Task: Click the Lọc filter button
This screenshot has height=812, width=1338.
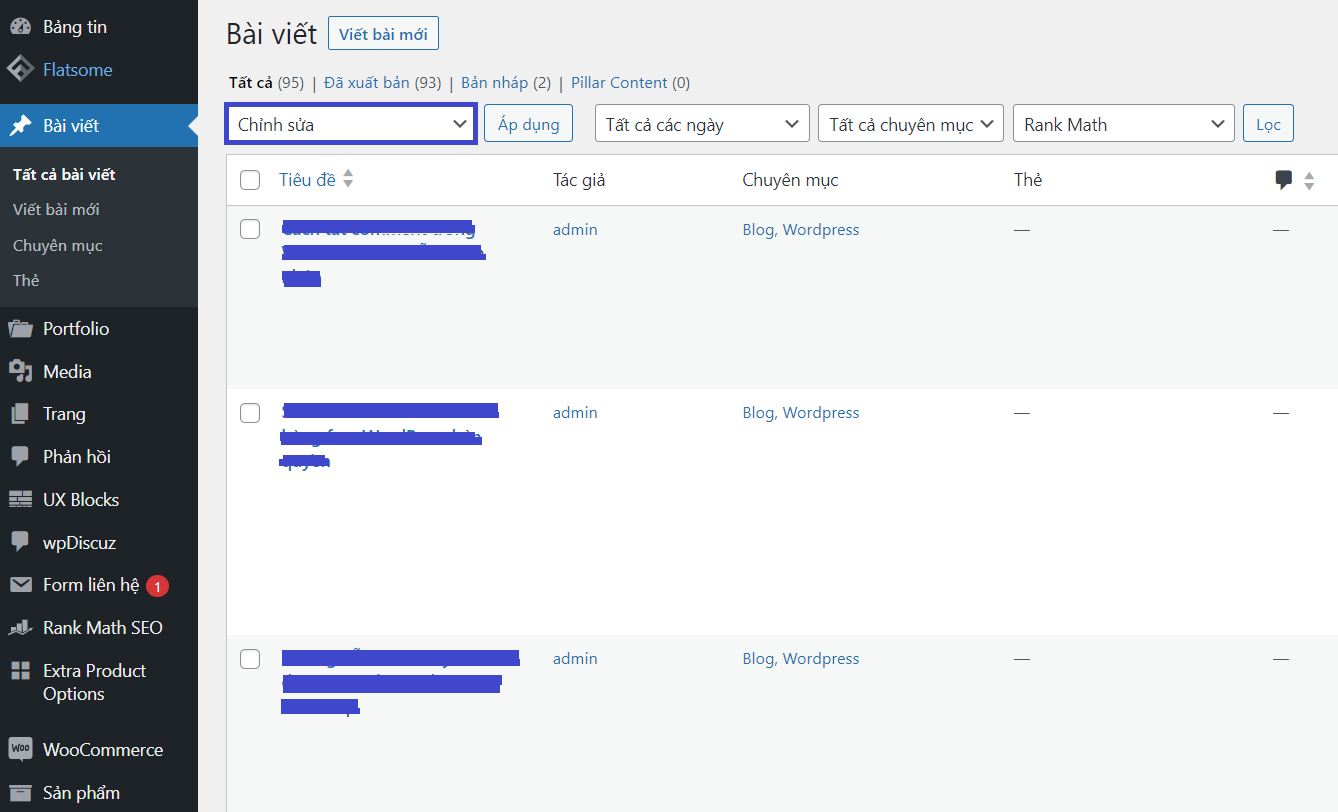Action: point(1269,124)
